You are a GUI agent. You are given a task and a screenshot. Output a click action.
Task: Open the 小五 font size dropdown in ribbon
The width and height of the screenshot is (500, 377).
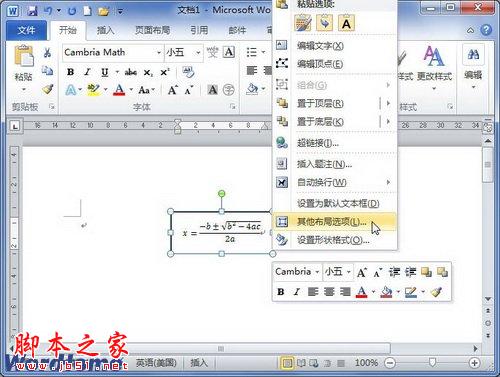click(198, 53)
